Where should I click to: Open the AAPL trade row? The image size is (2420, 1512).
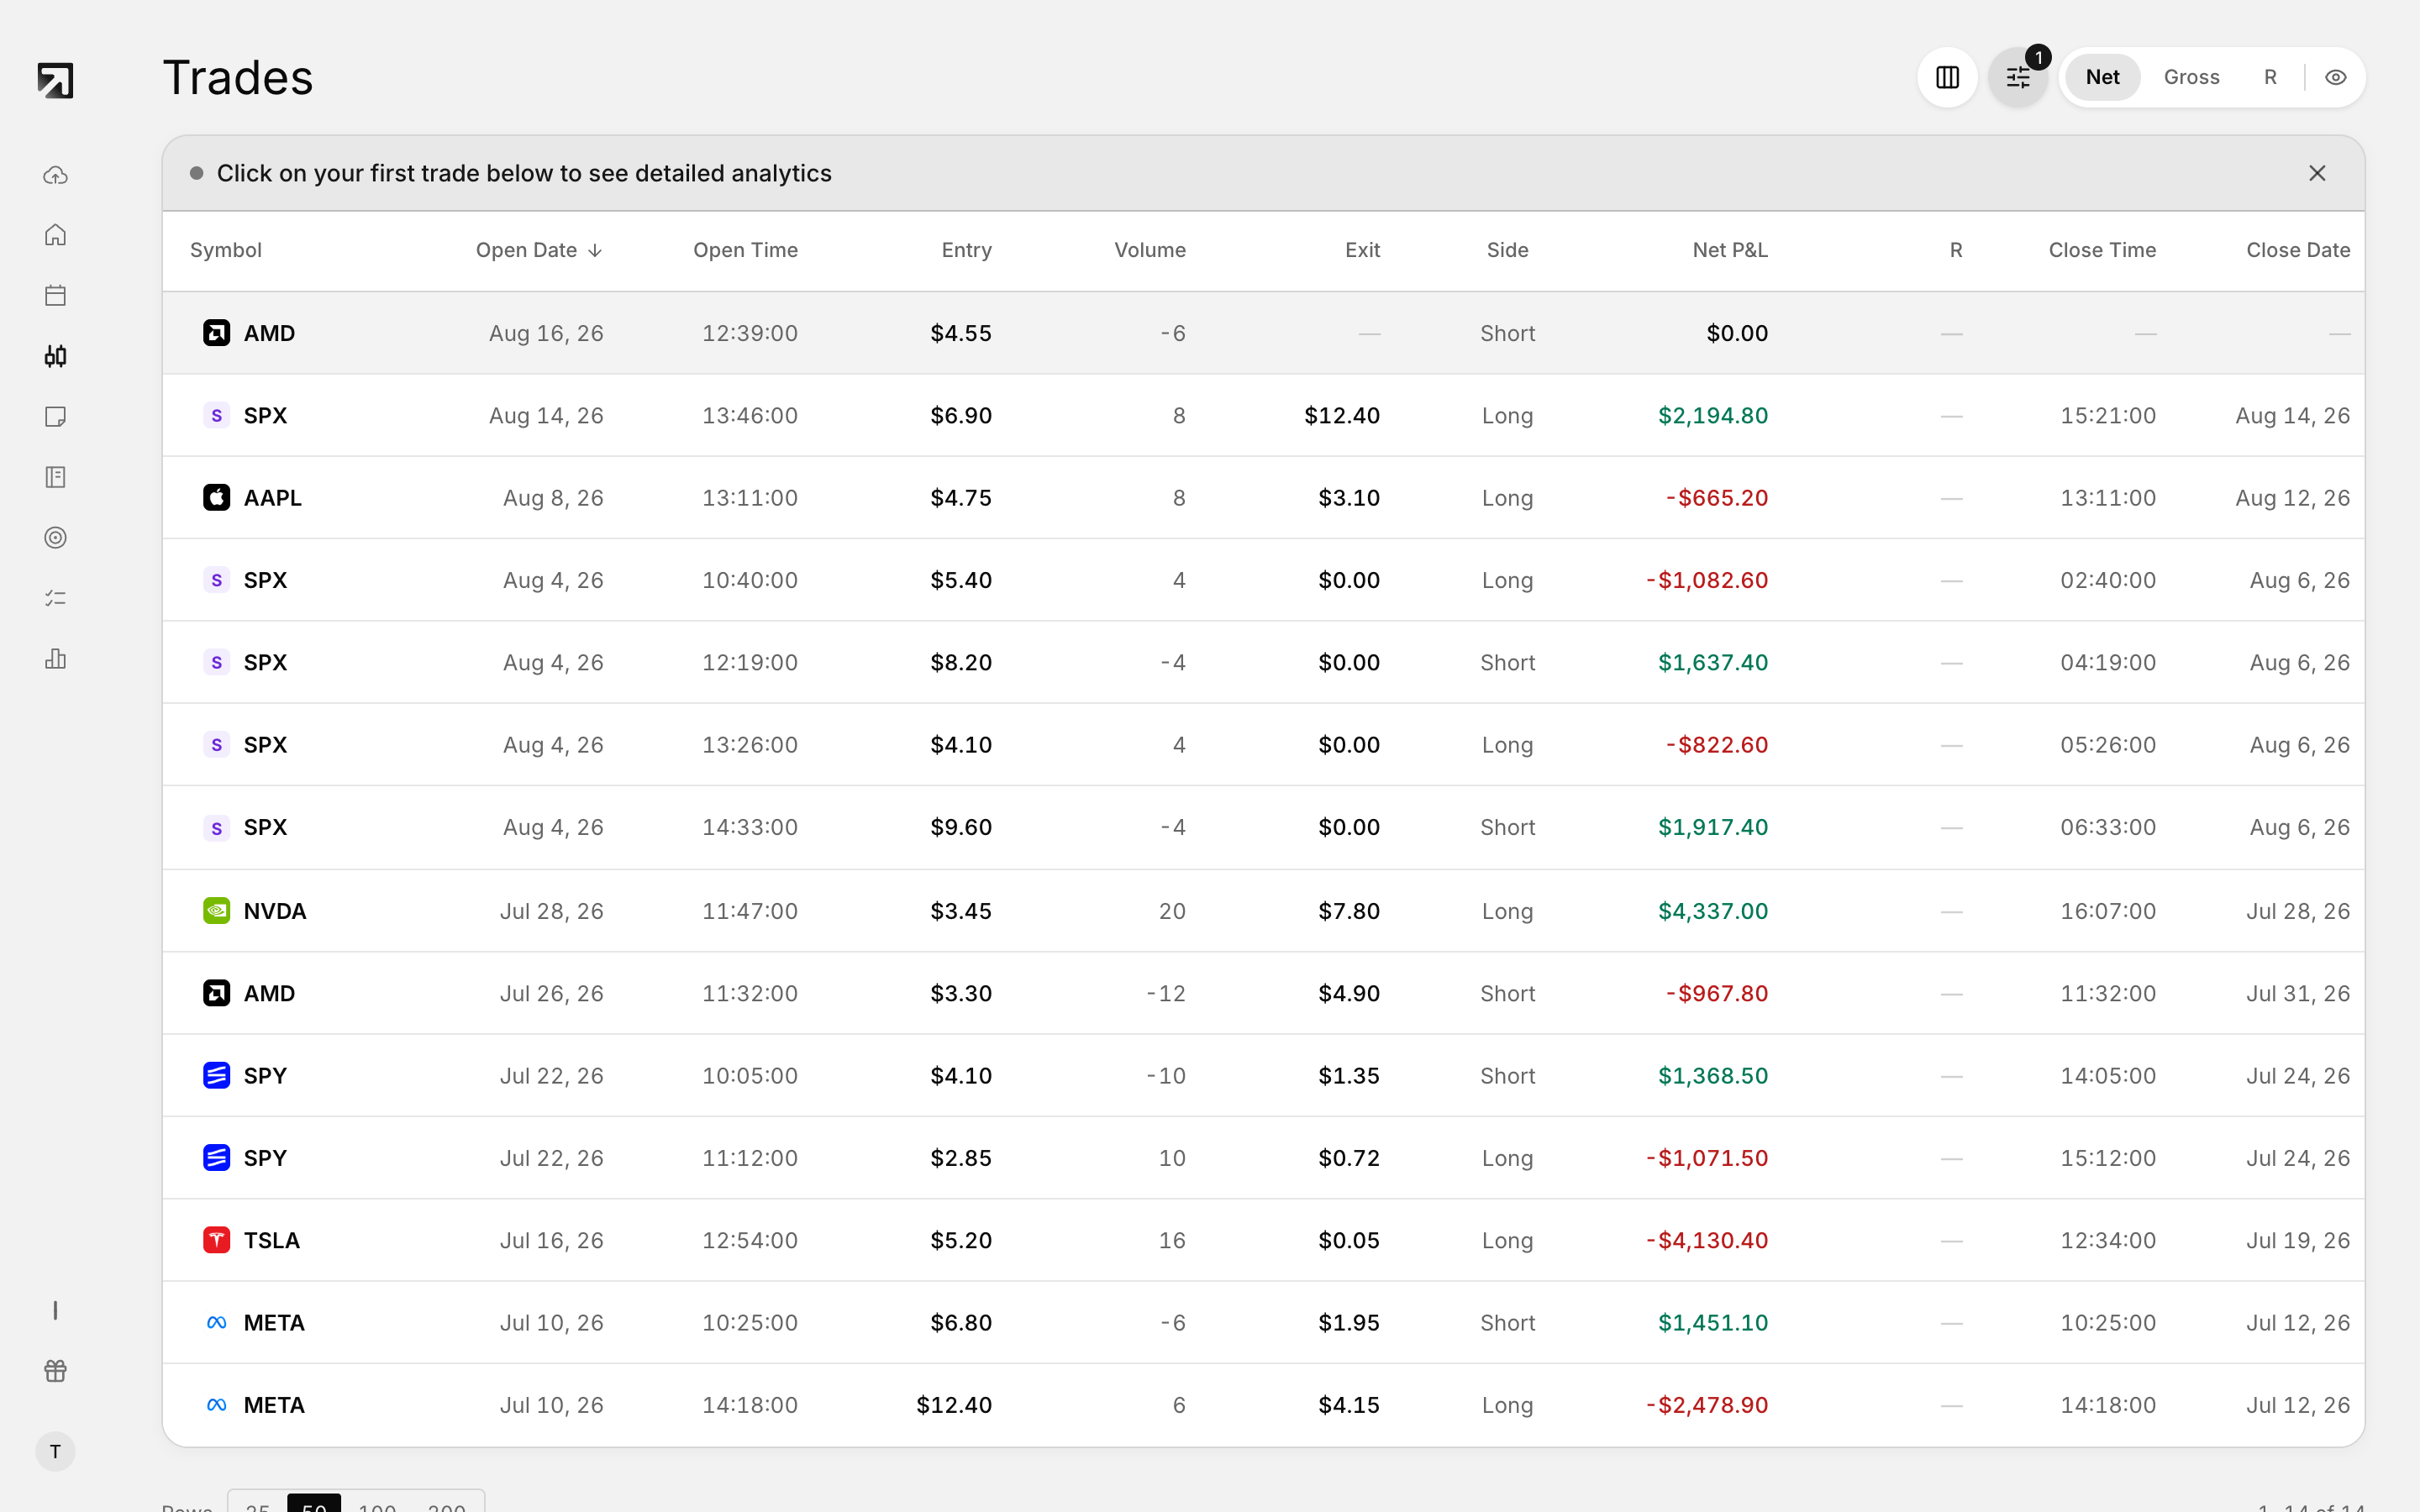point(1263,497)
